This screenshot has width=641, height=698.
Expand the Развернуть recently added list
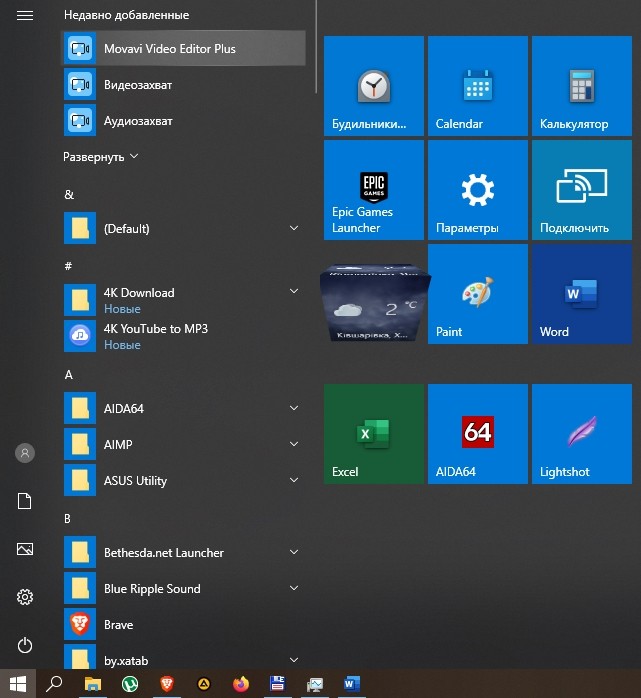pos(101,157)
